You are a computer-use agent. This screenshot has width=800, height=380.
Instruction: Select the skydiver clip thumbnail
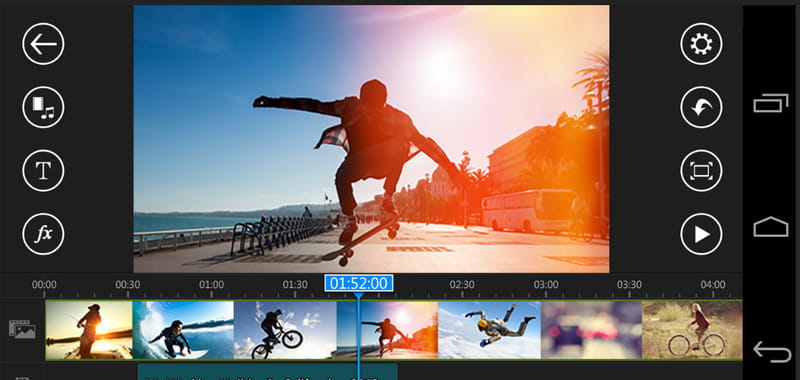(489, 330)
